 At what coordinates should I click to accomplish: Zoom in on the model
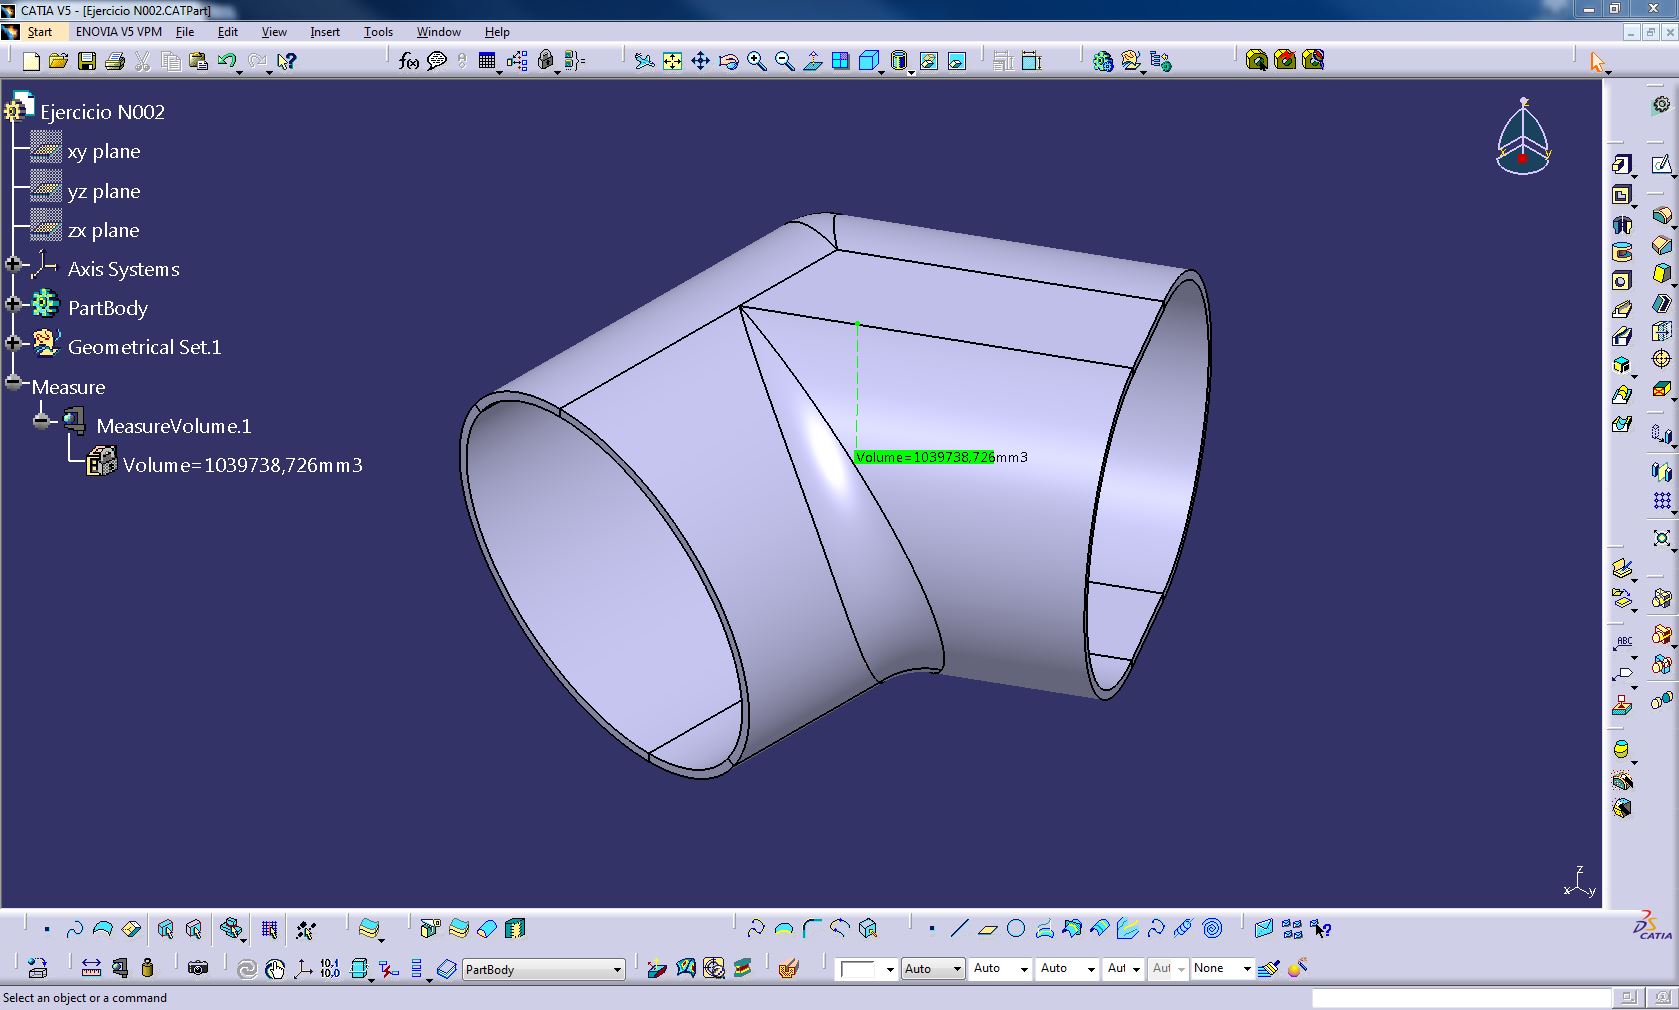click(756, 61)
